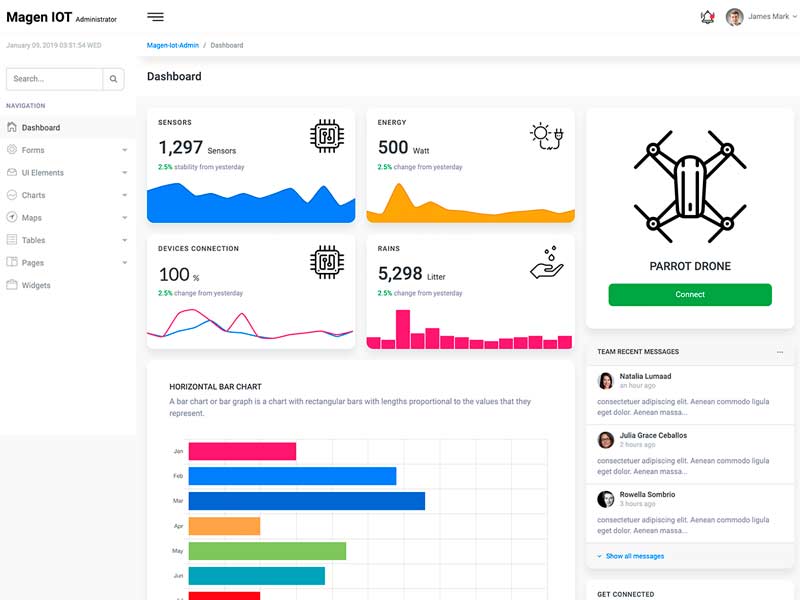This screenshot has height=600, width=800.
Task: Expand the Charts submenu arrow
Action: coord(124,195)
